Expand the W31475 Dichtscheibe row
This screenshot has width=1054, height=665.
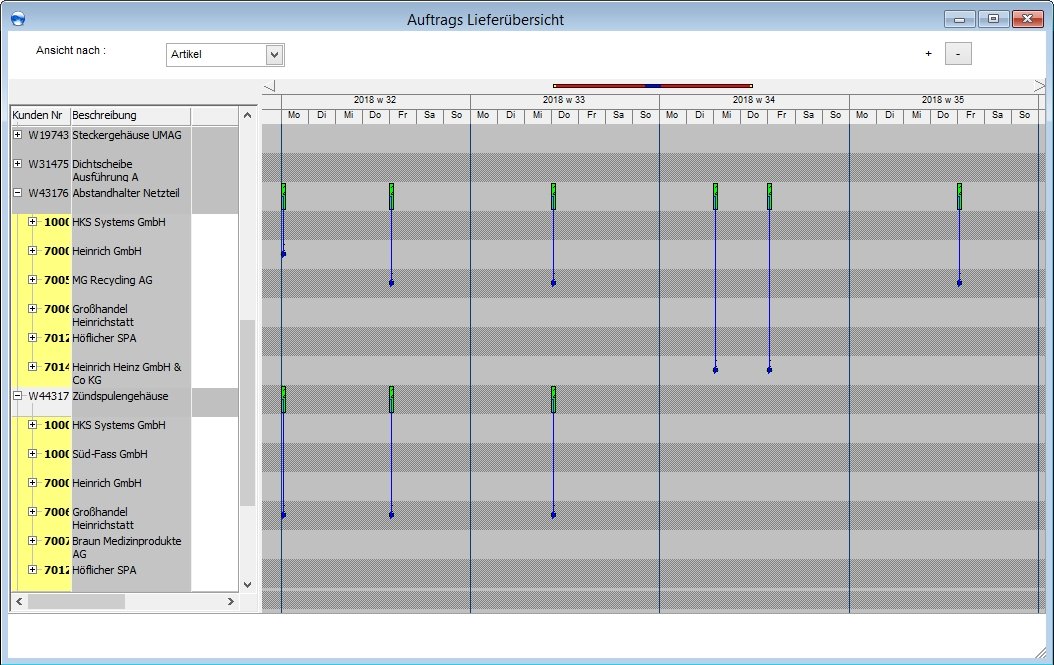pos(17,163)
